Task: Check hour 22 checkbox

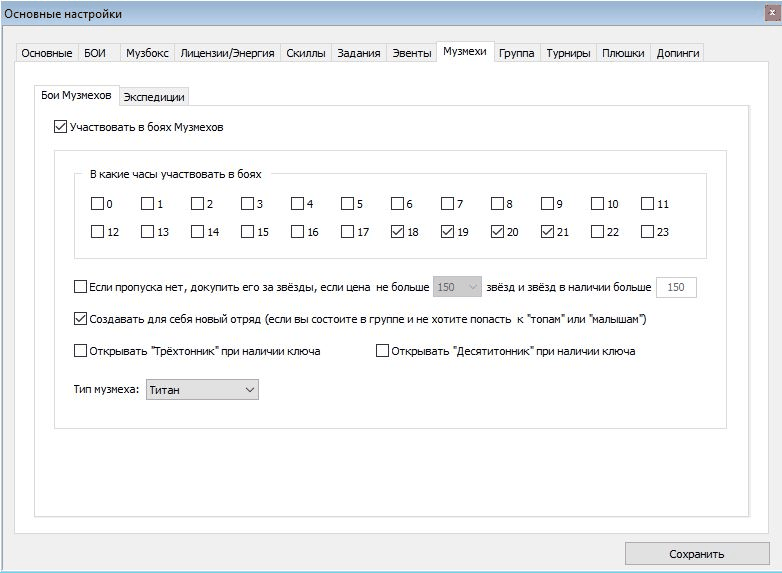Action: 597,231
